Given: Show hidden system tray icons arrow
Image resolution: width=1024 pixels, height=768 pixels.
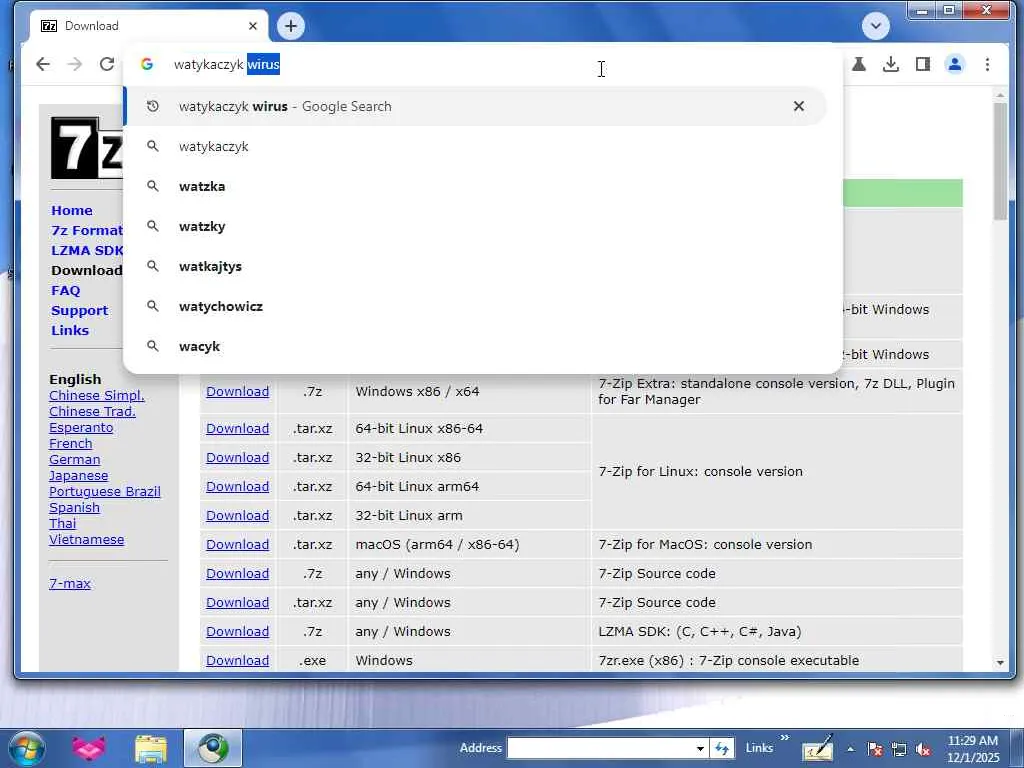Looking at the screenshot, I should click(x=850, y=749).
